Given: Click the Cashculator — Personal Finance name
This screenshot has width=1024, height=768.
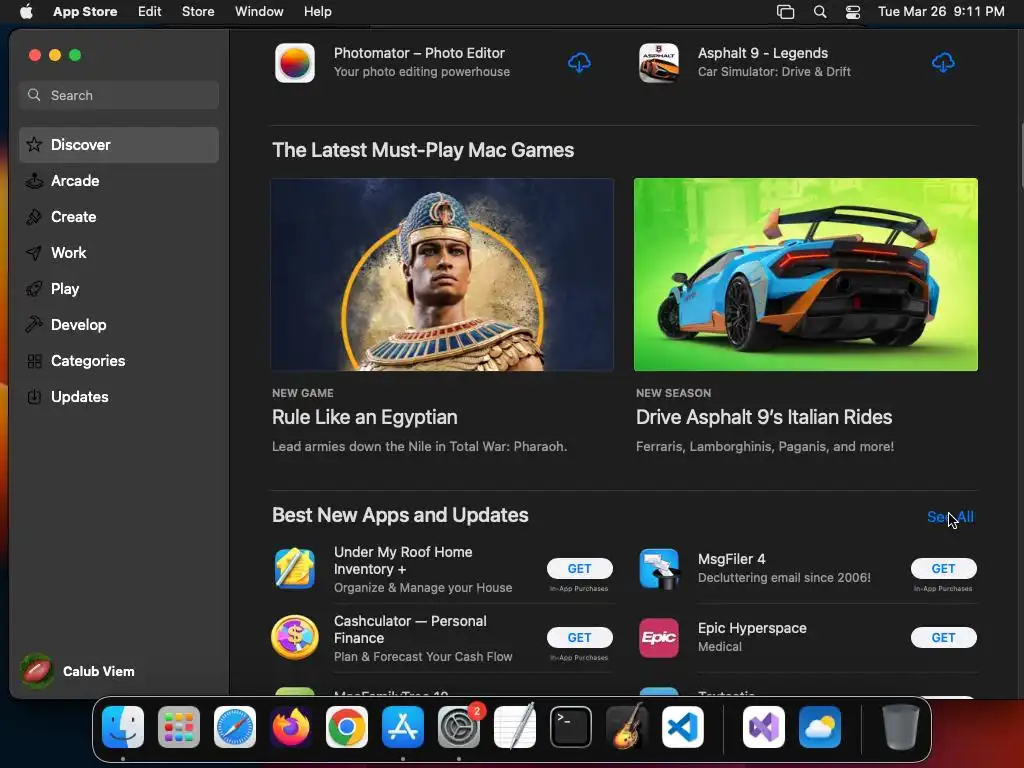Looking at the screenshot, I should [x=410, y=630].
